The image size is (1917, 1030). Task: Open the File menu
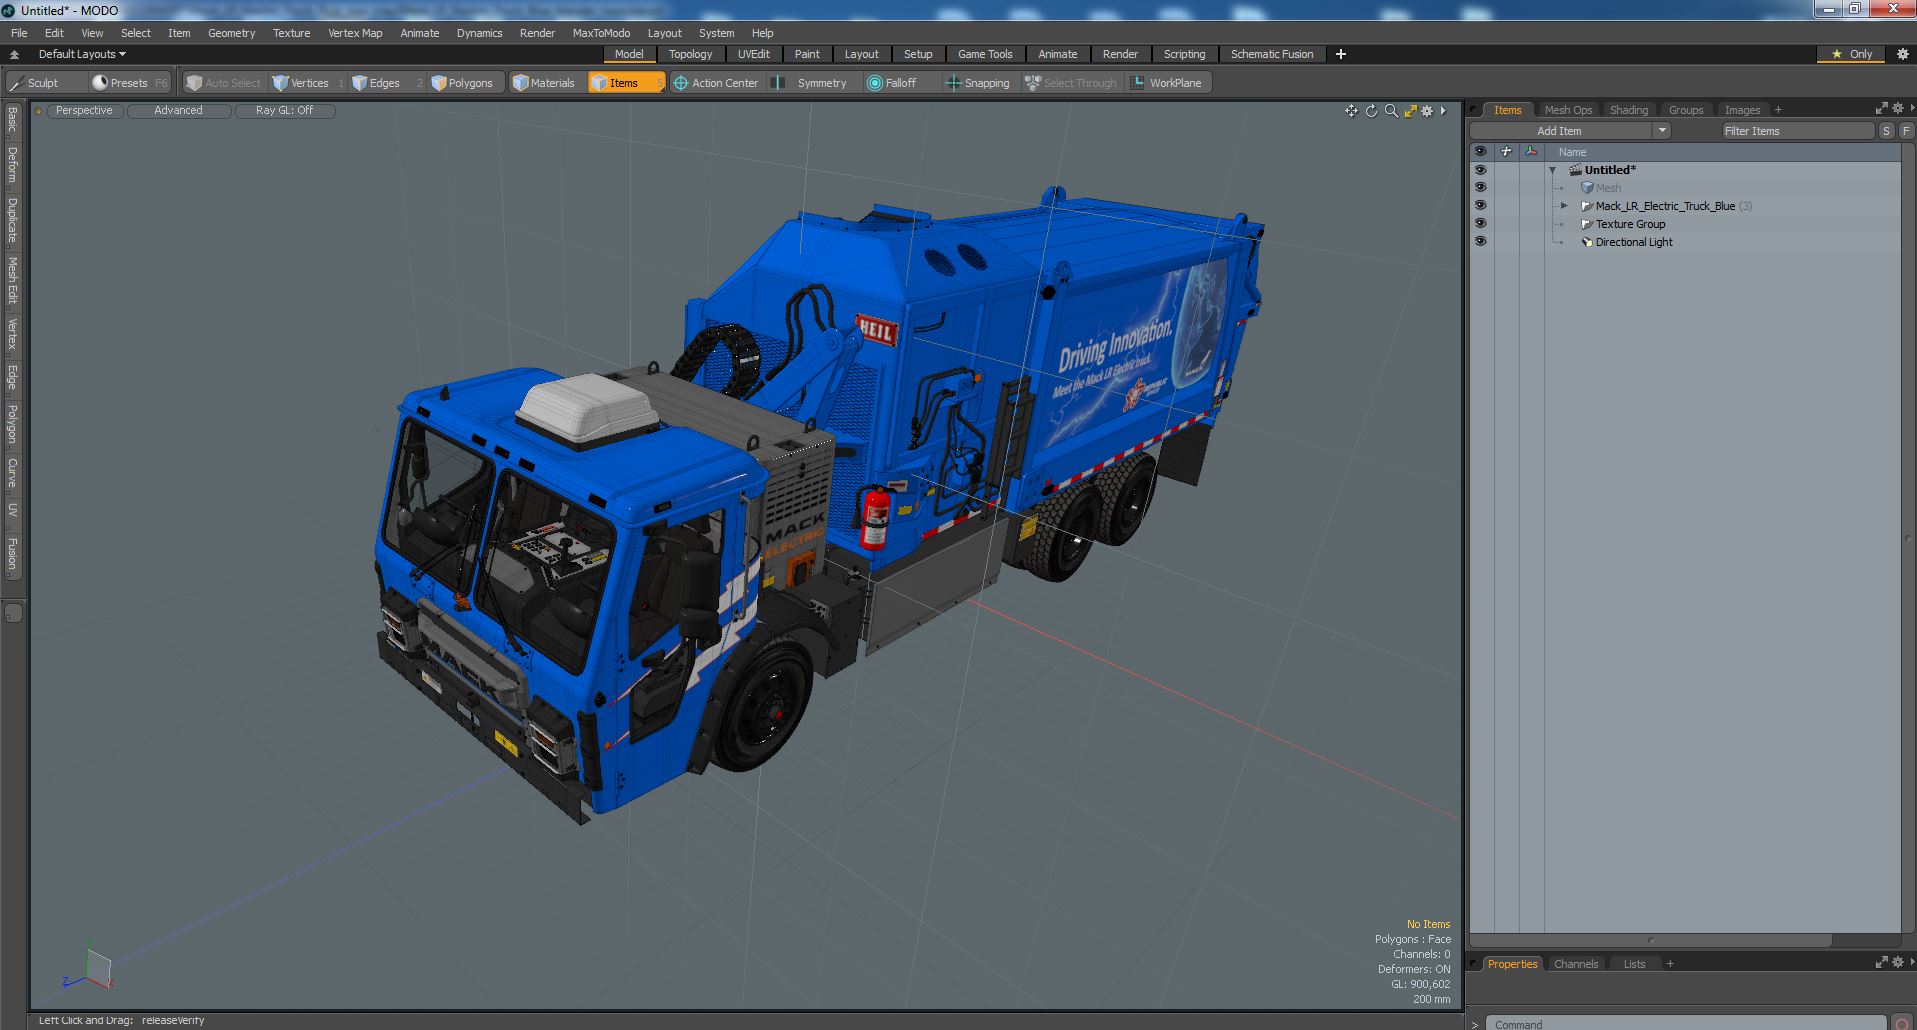pyautogui.click(x=19, y=33)
